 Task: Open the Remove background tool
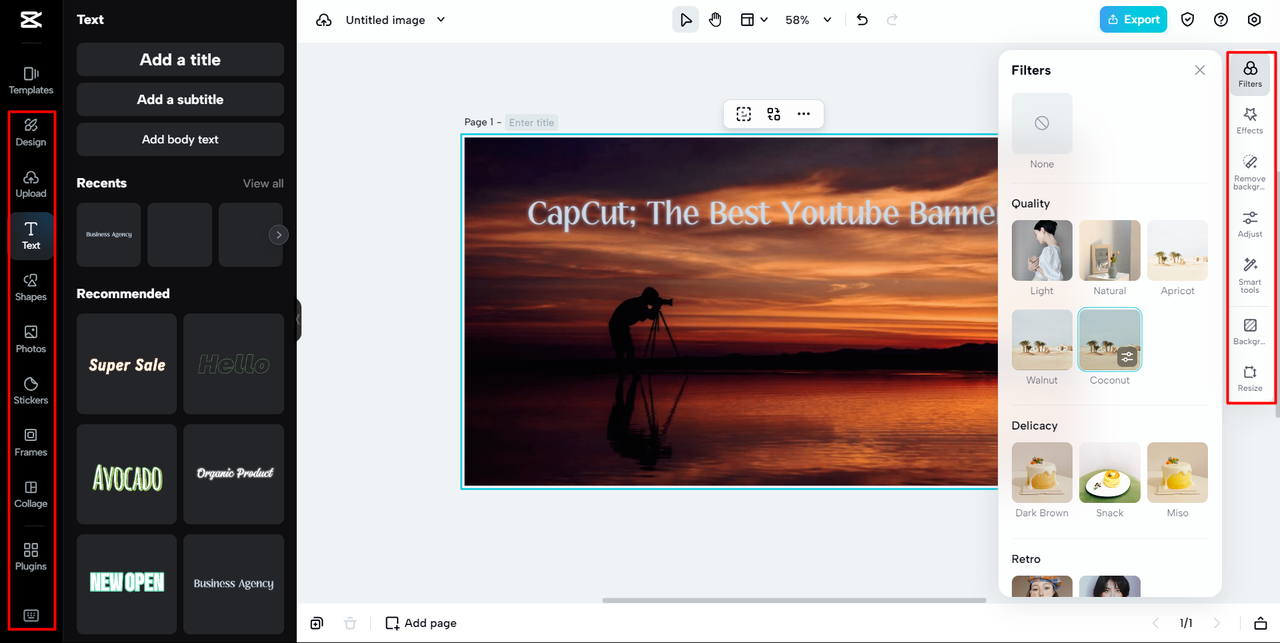[1250, 172]
